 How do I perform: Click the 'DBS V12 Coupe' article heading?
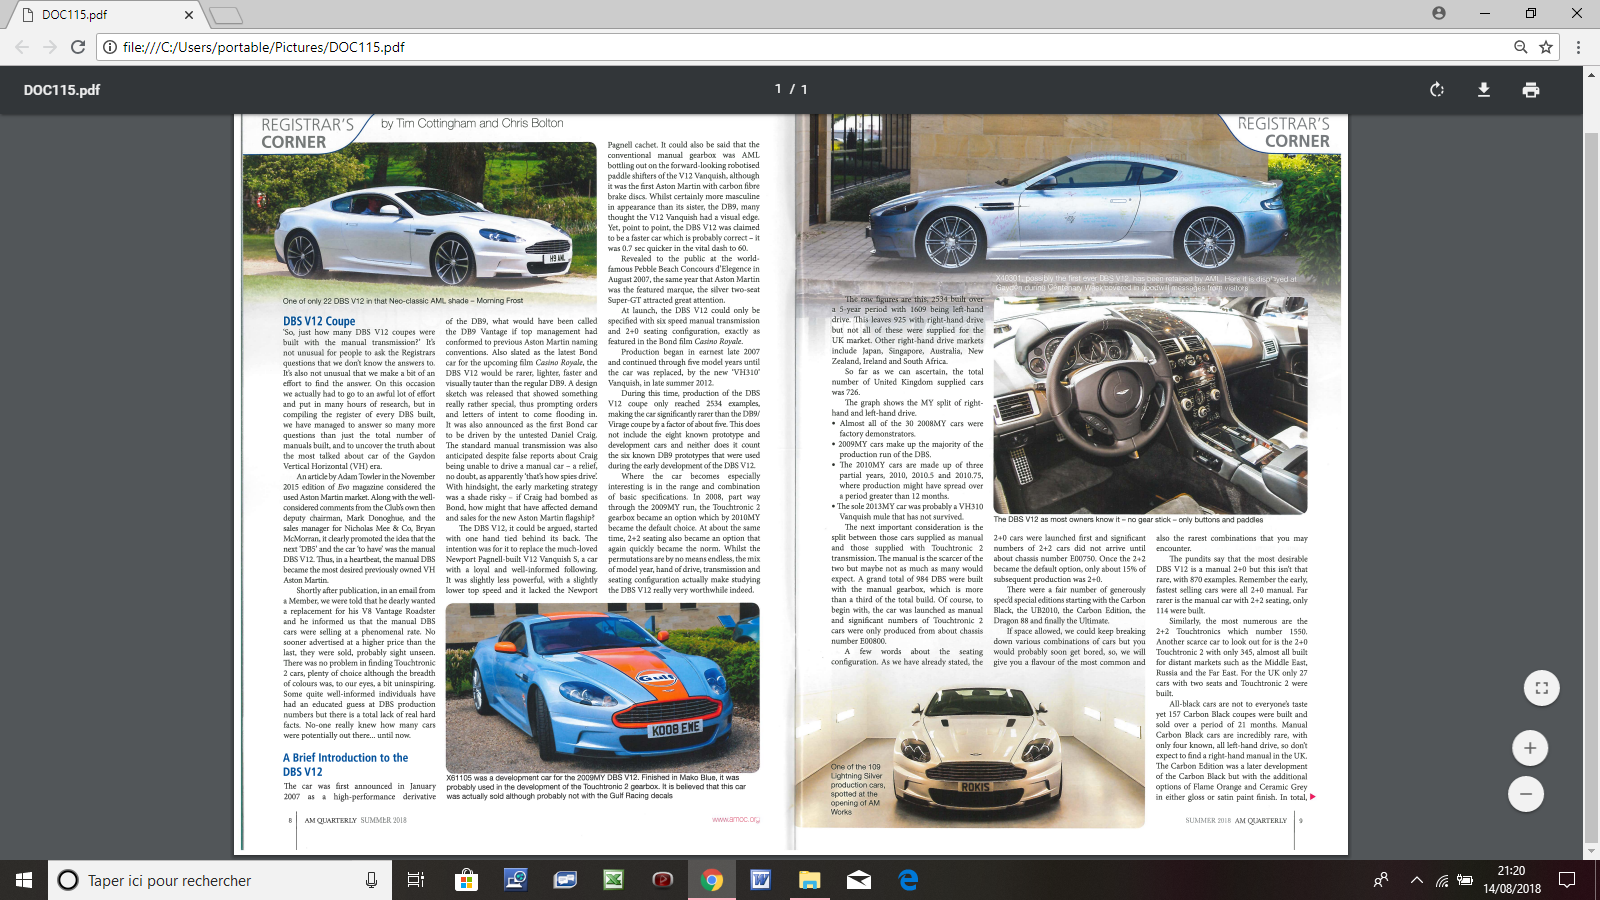pyautogui.click(x=319, y=321)
